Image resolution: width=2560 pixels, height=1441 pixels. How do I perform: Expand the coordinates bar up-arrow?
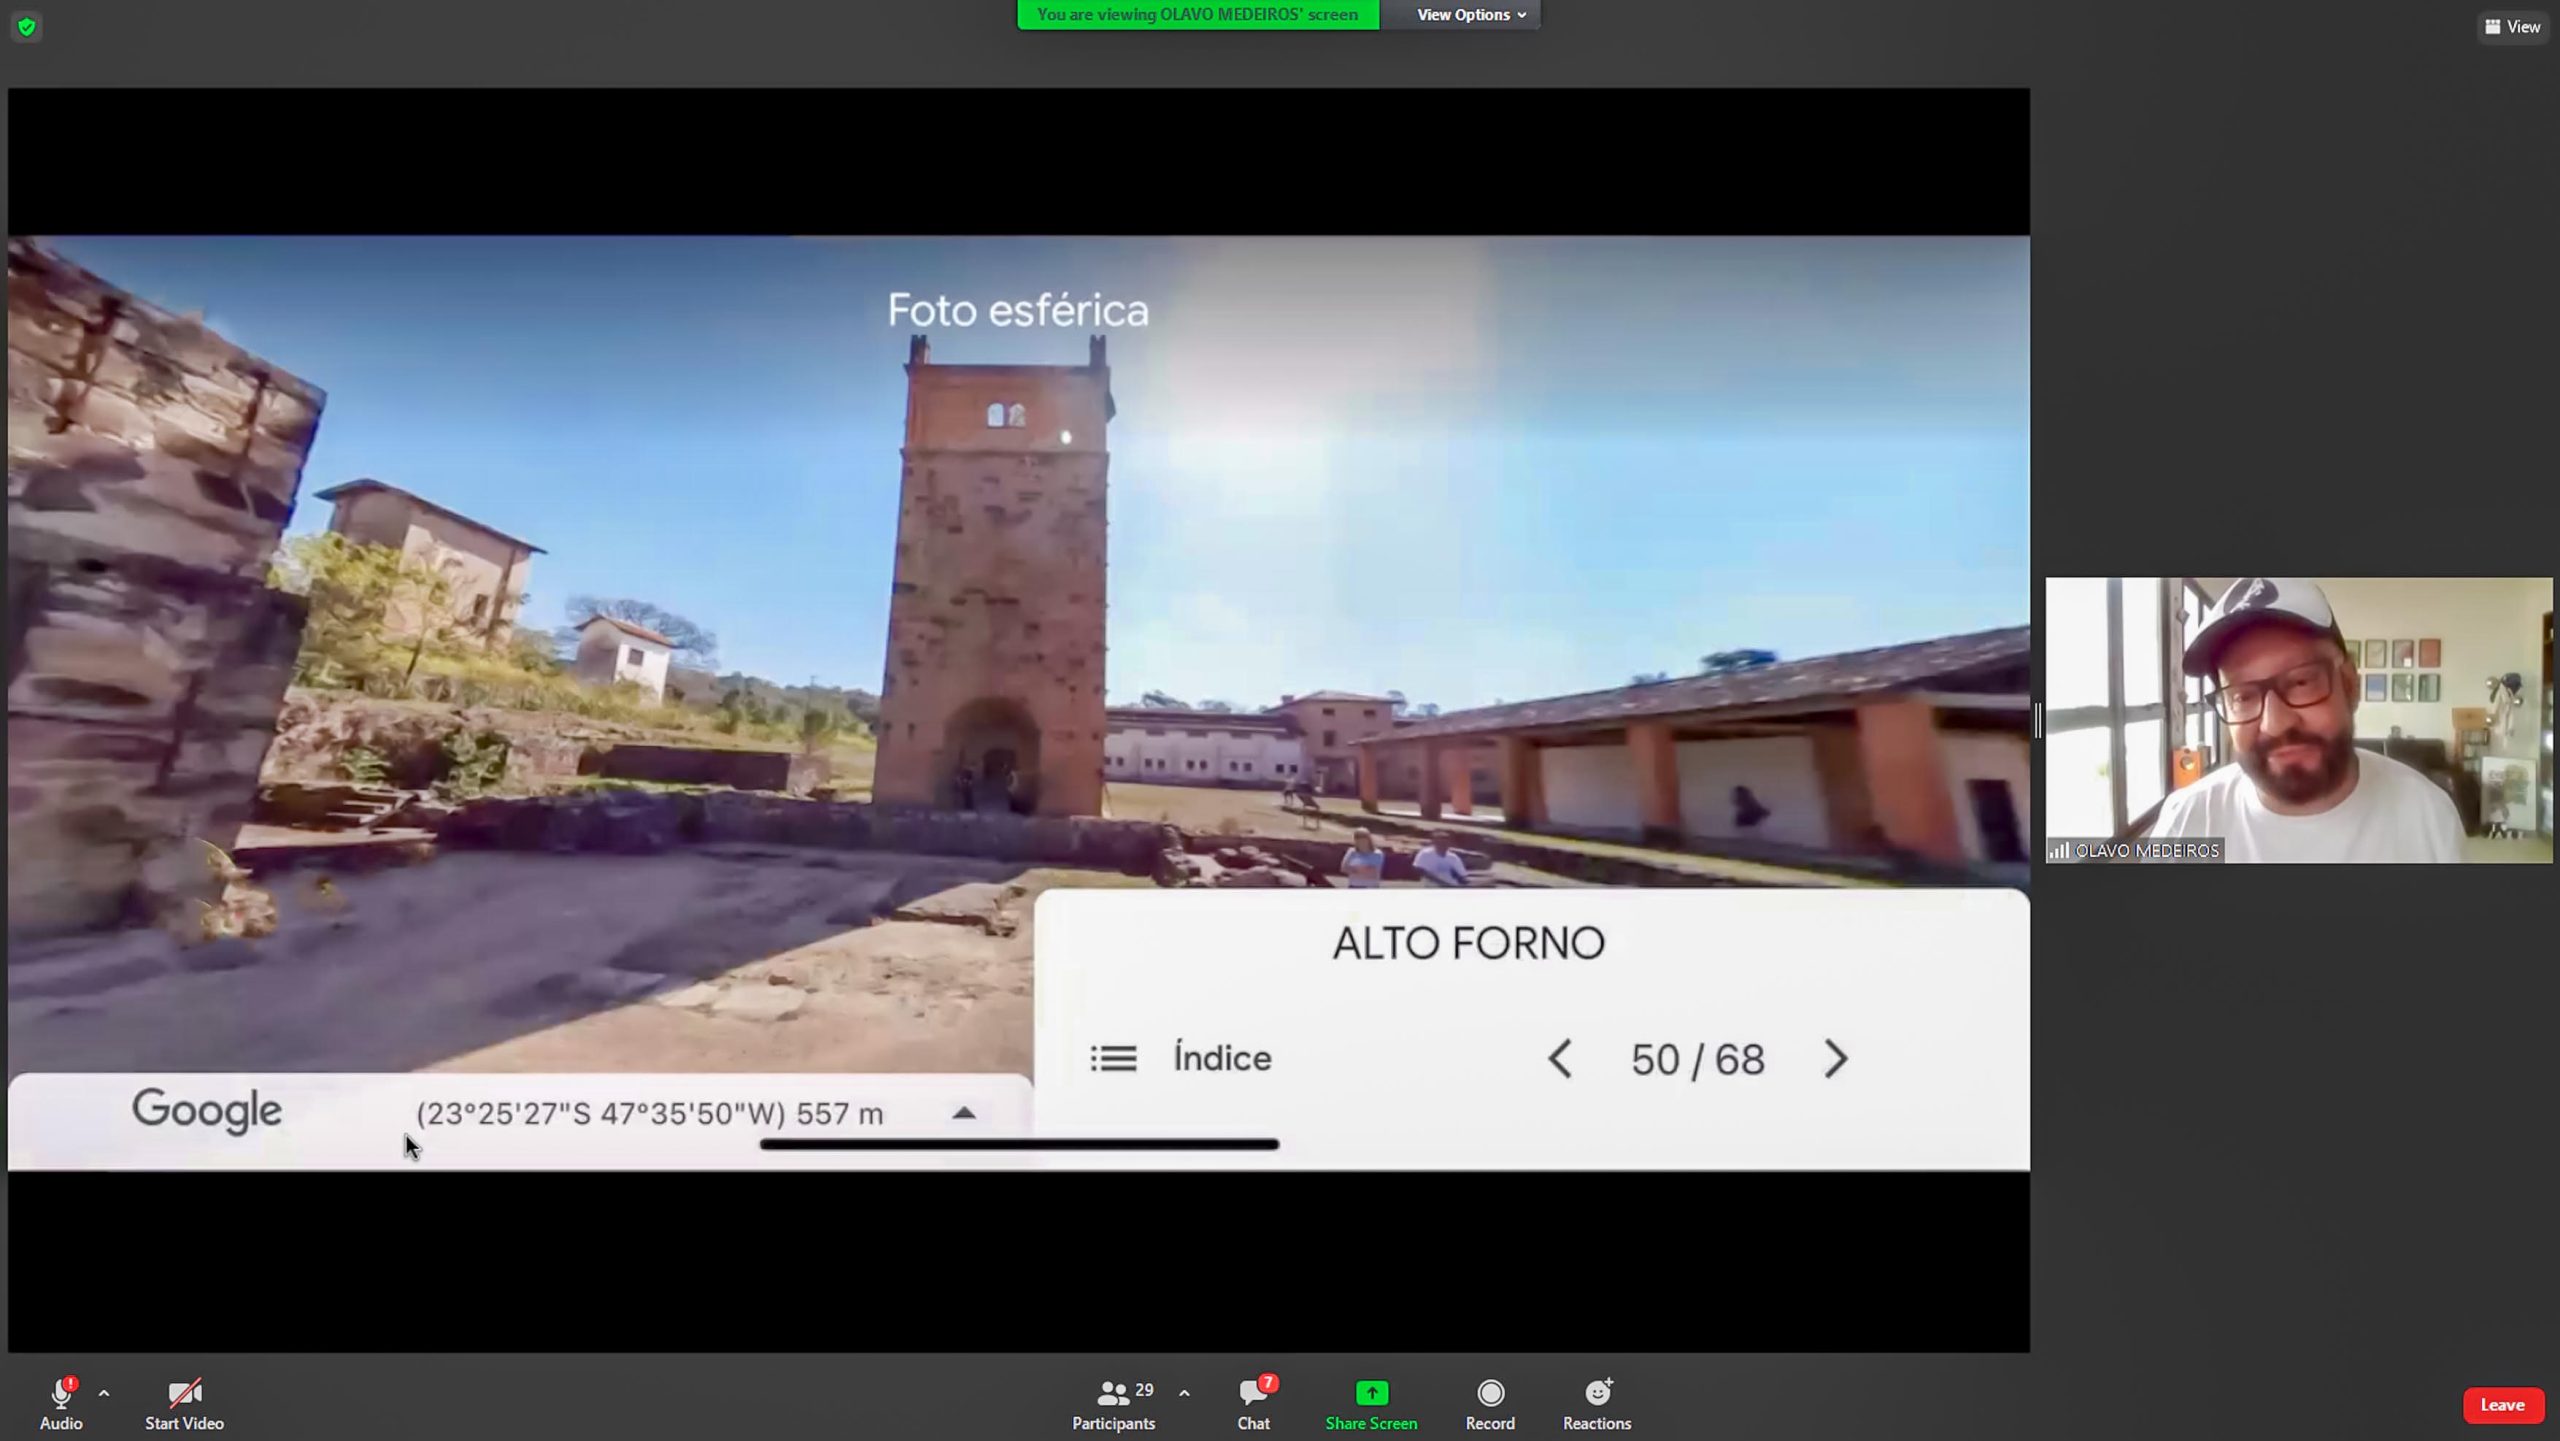[x=963, y=1113]
